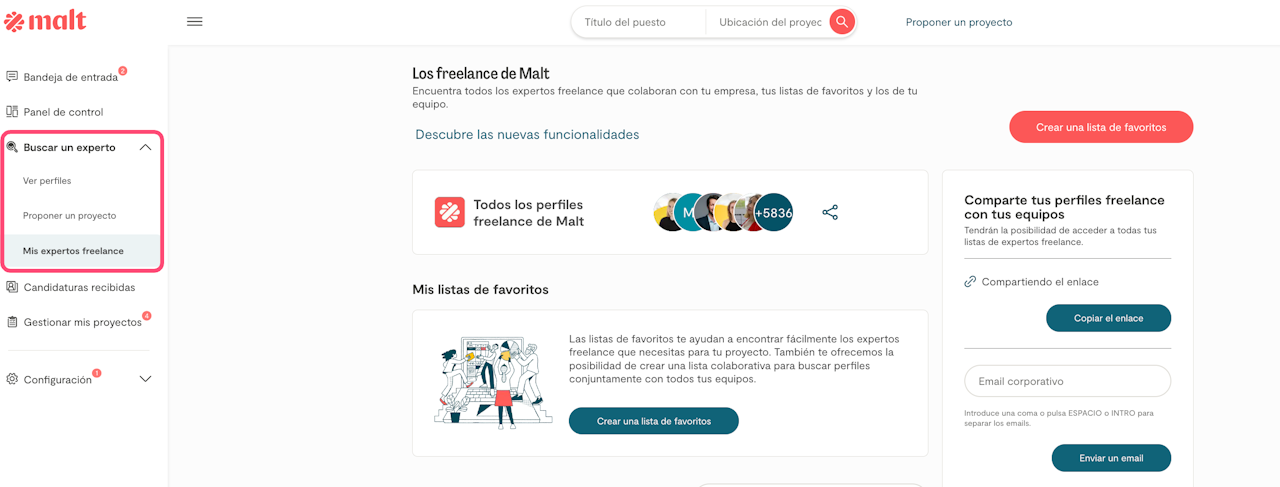Click the +5836 profiles avatar bubble
Image resolution: width=1280 pixels, height=487 pixels.
[773, 213]
